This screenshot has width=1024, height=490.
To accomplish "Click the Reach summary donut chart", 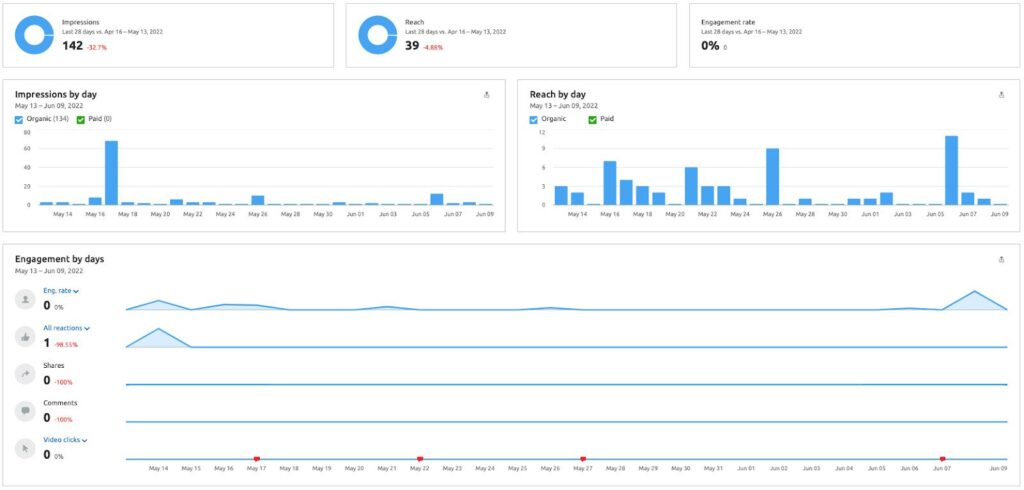I will (378, 35).
